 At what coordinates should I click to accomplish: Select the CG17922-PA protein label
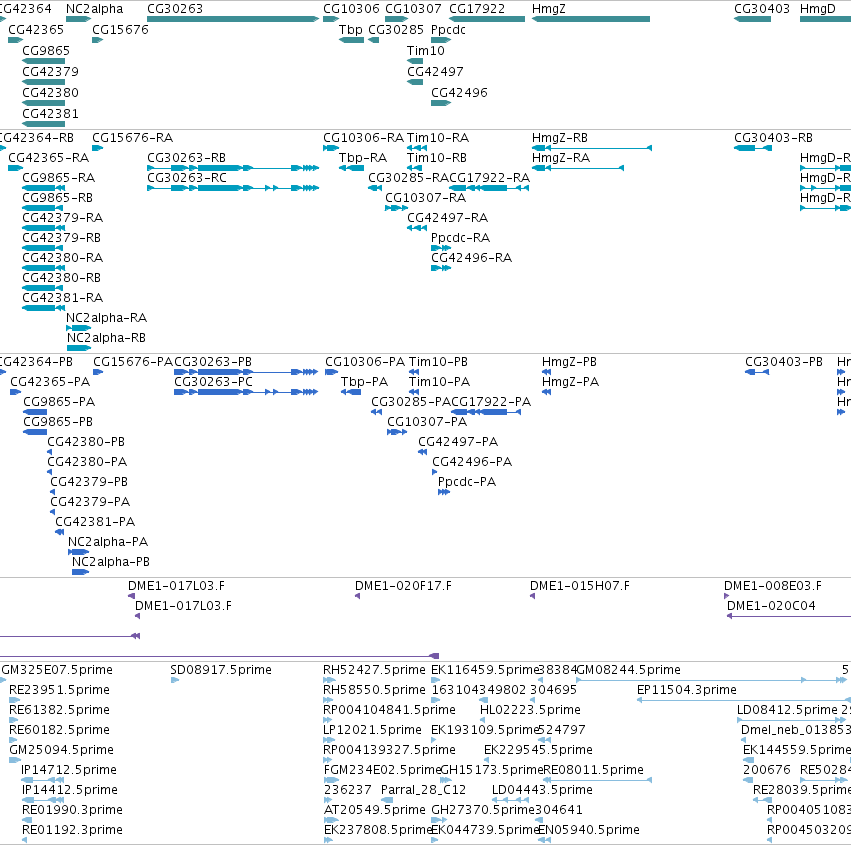click(491, 402)
